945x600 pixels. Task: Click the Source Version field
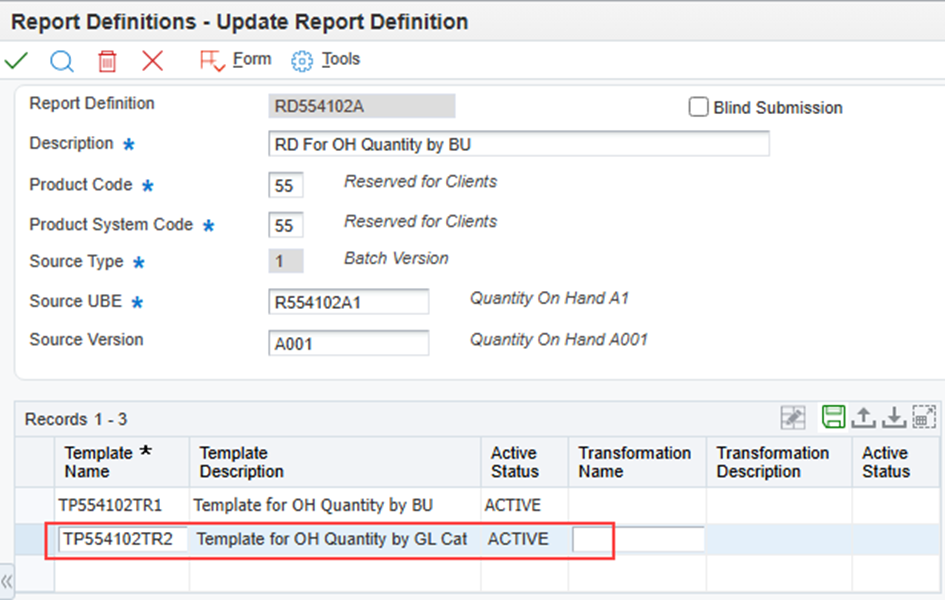[x=349, y=343]
